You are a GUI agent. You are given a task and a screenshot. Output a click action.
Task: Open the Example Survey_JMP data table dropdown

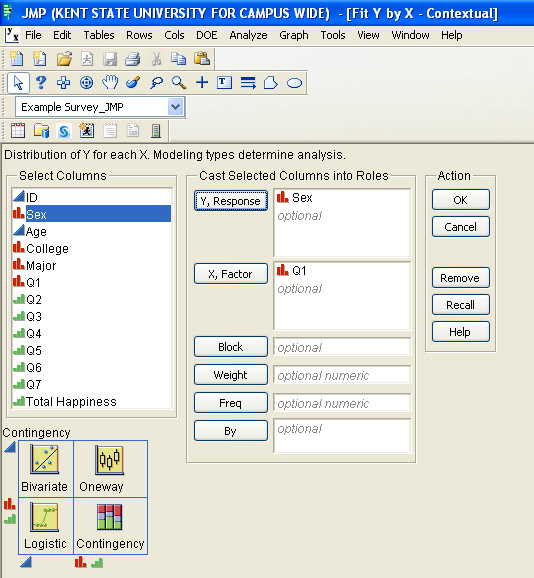[175, 107]
